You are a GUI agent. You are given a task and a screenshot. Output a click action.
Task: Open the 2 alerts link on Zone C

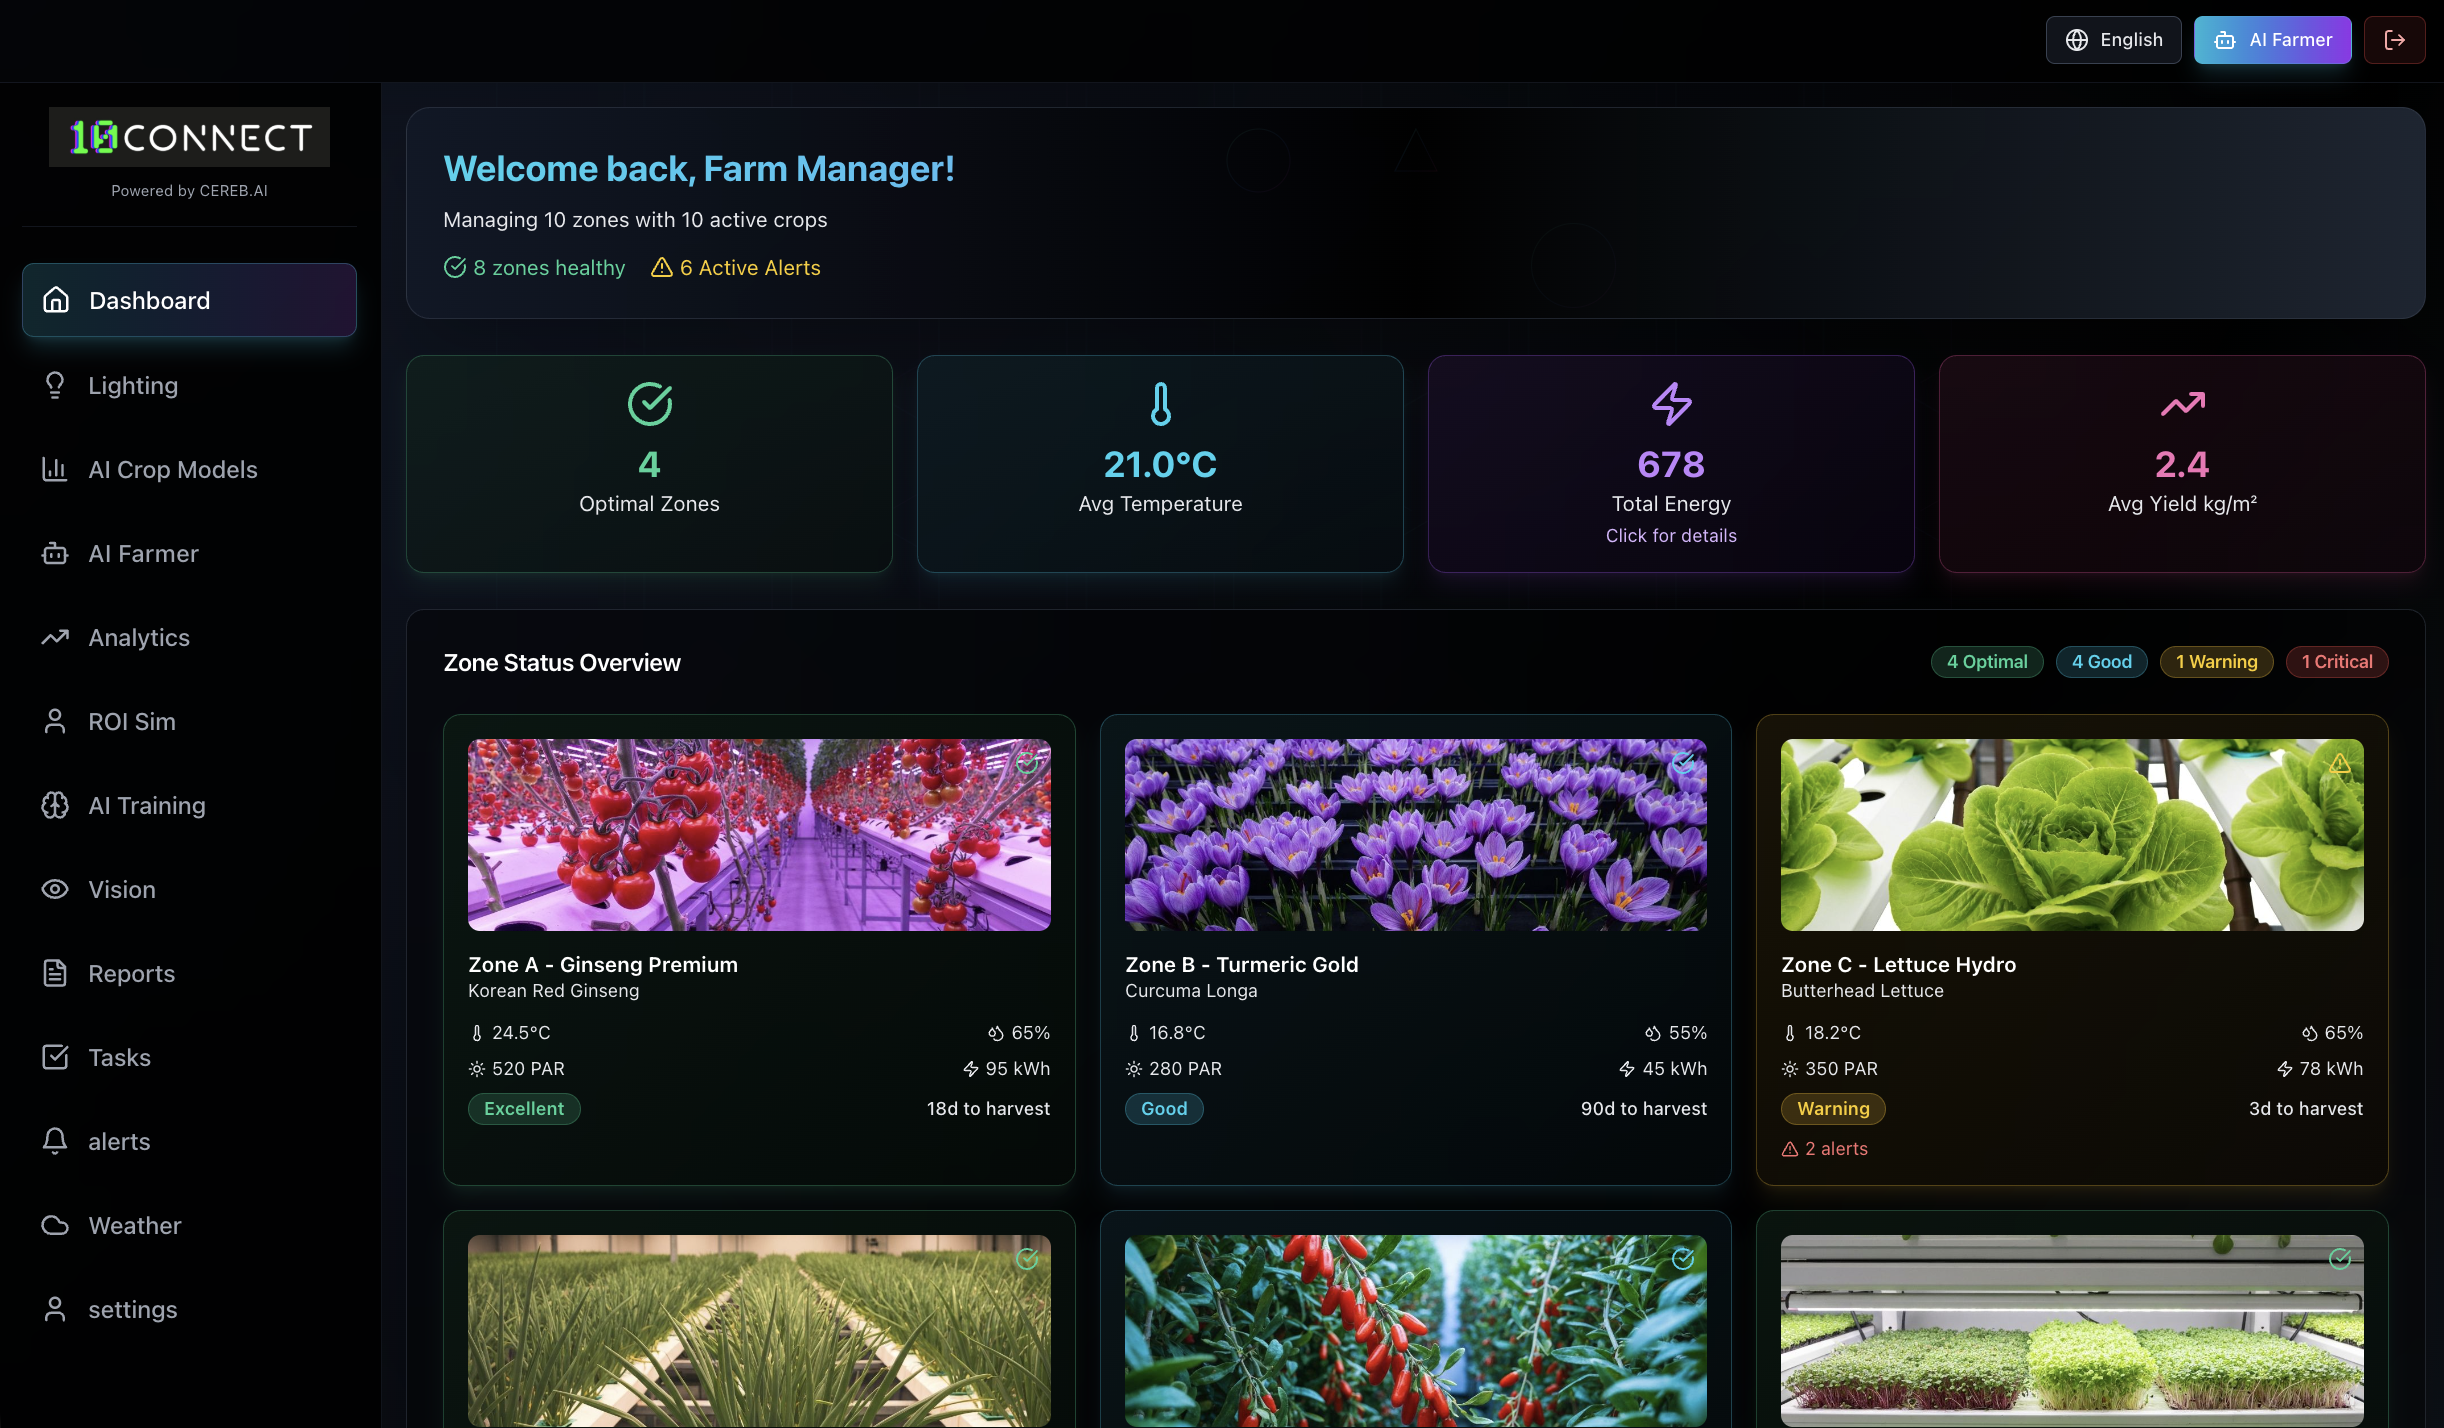click(x=1824, y=1148)
